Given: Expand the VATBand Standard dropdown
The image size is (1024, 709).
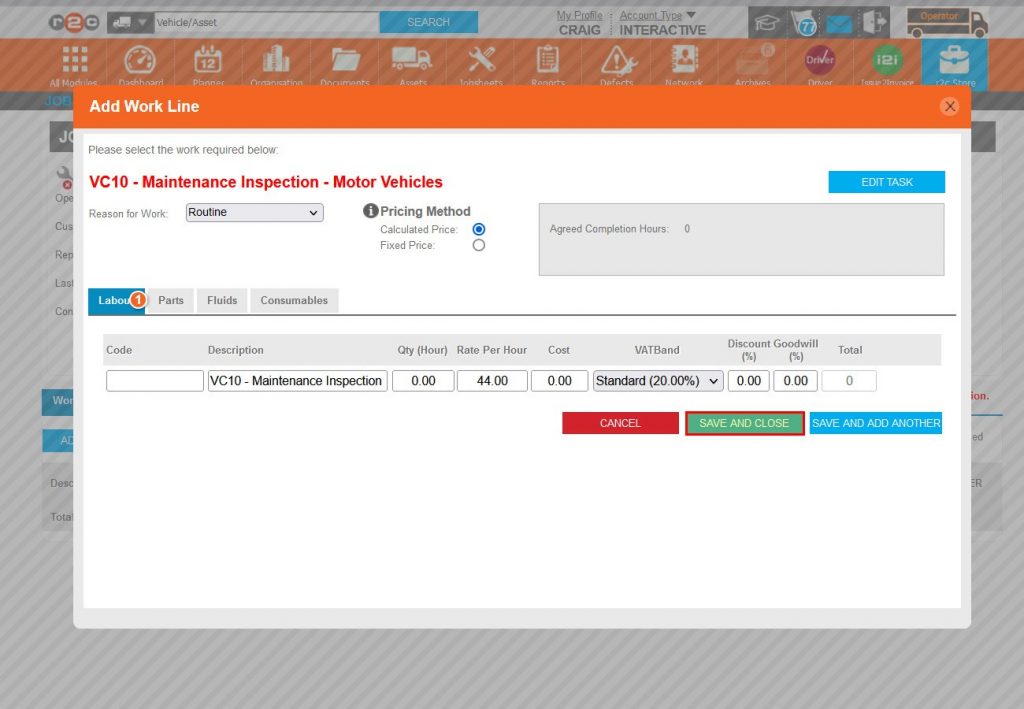Looking at the screenshot, I should [658, 381].
